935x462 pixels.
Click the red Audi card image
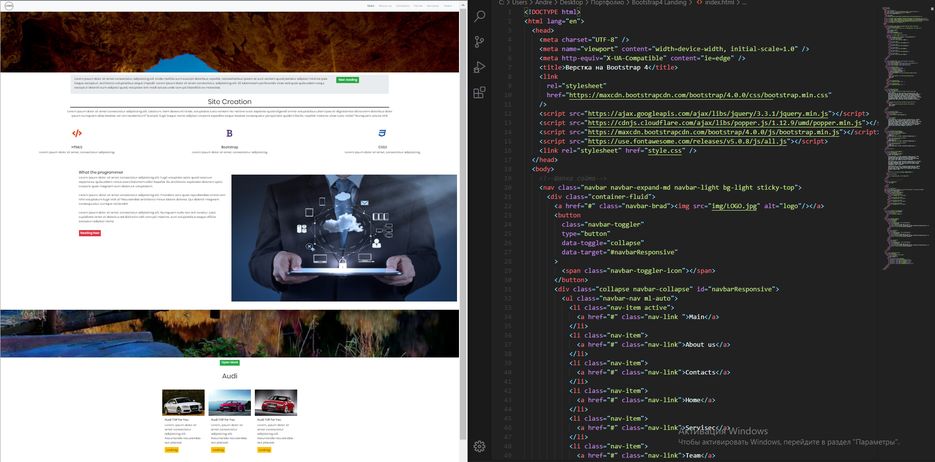[x=276, y=402]
